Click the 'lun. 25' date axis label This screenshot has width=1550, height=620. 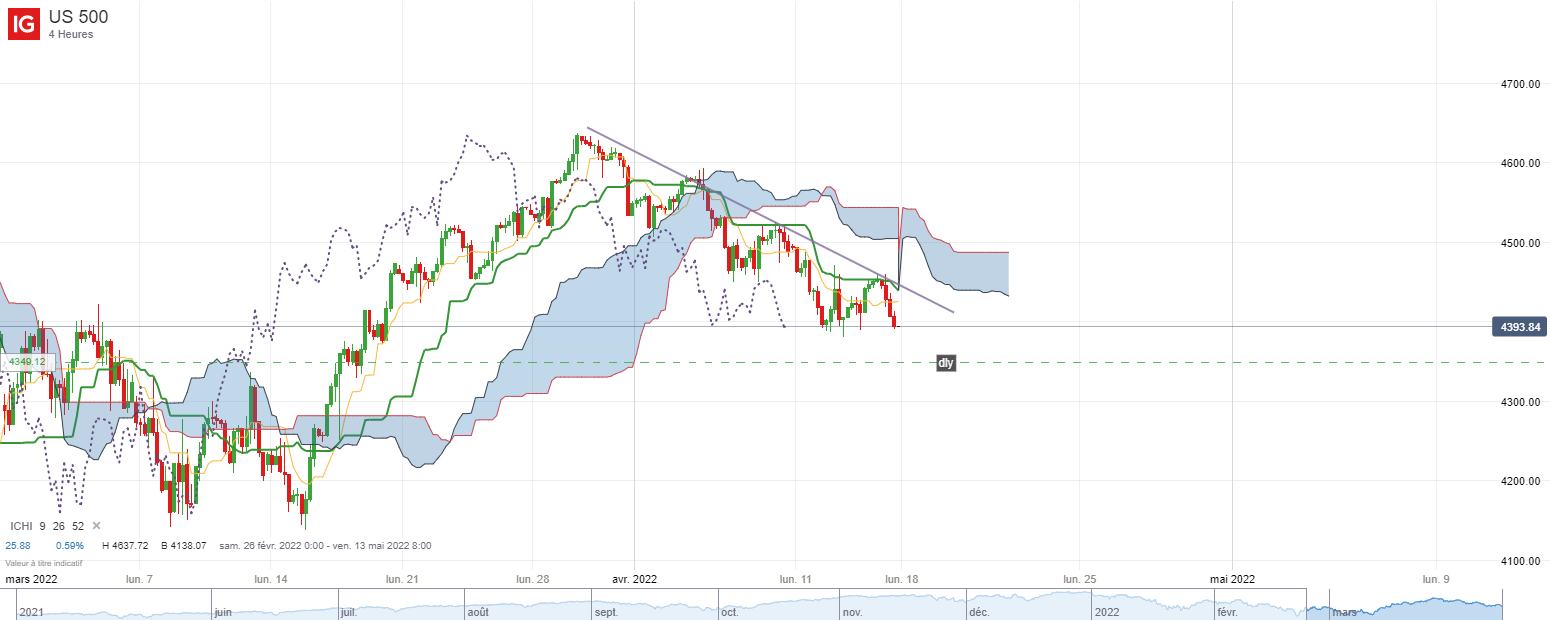[x=1080, y=579]
